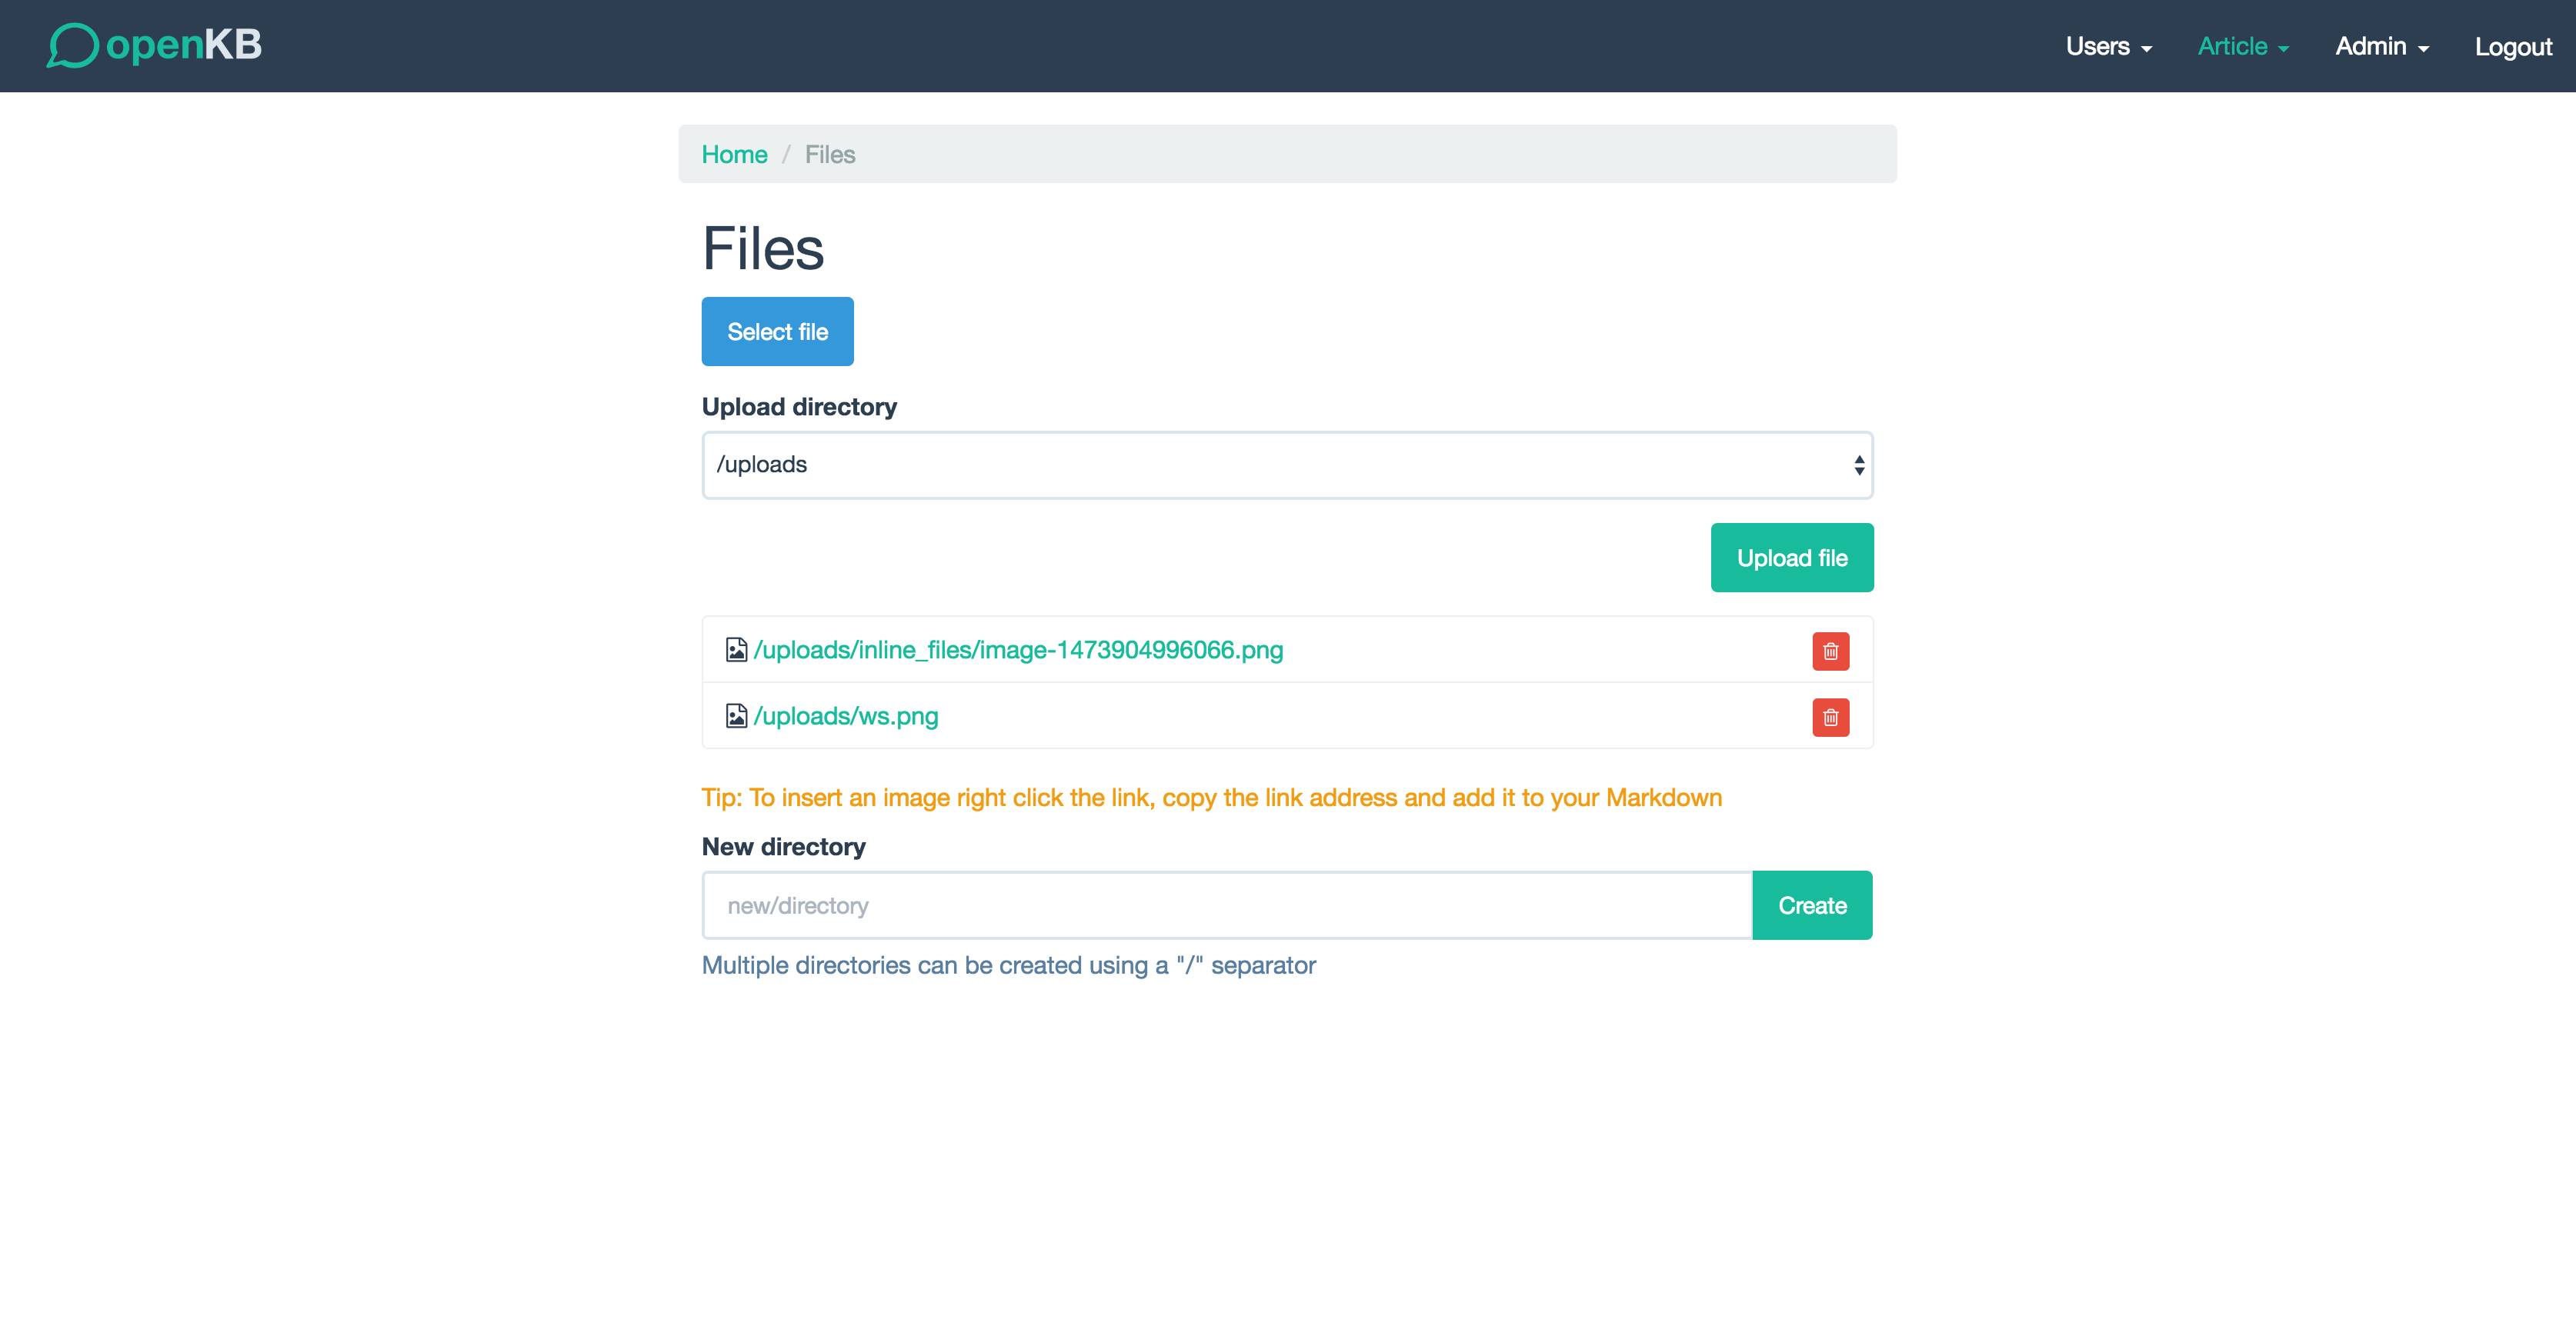Click the Files breadcrumb item

pos(829,154)
